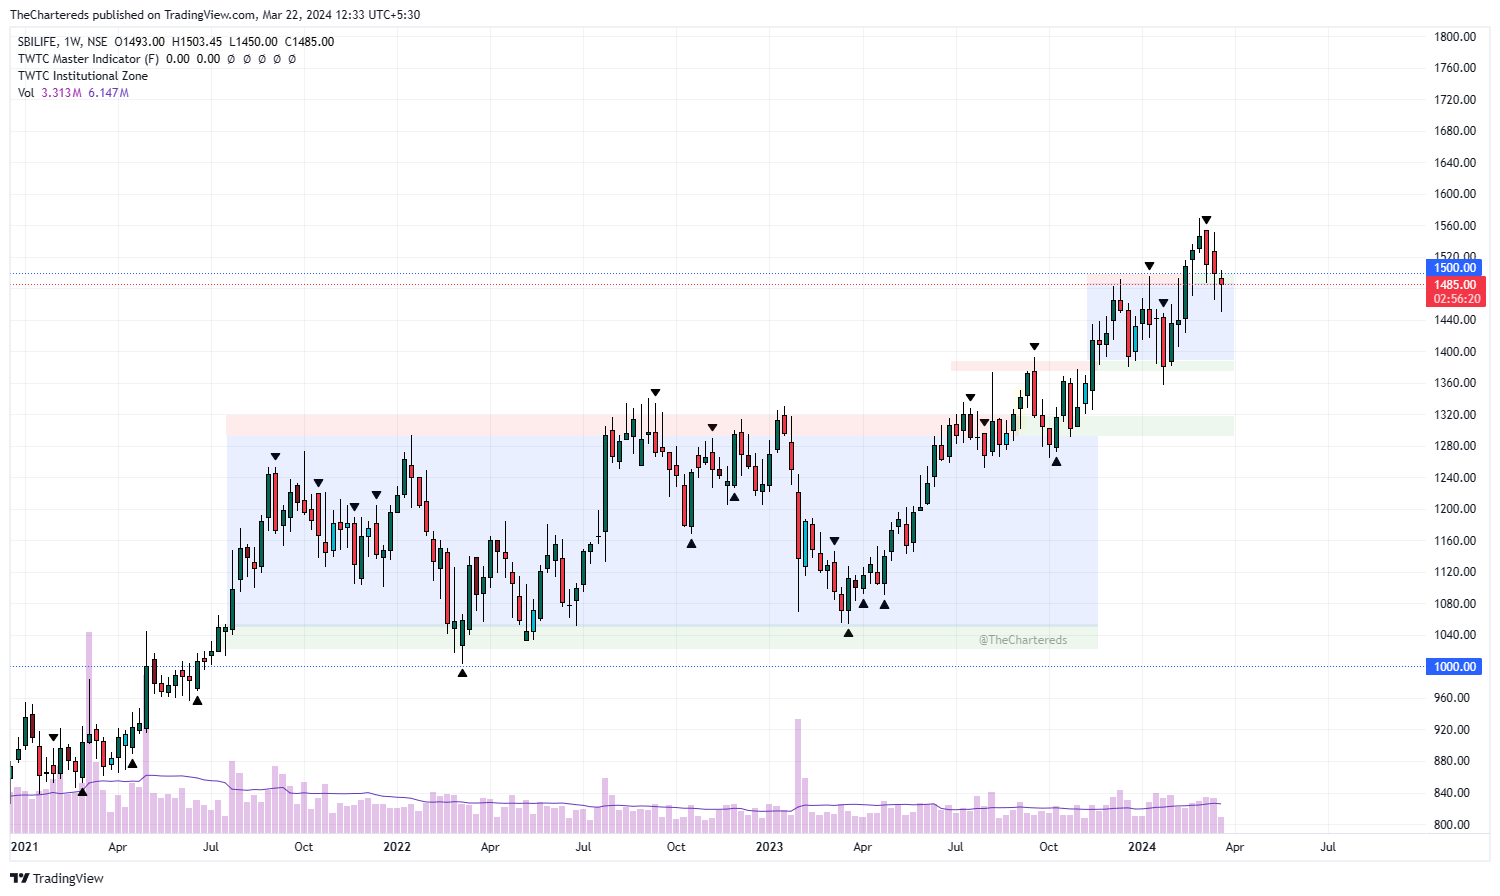Open the SBILIFE, 1W, NSE symbol legend
Viewport: 1500px width, 896px height.
[63, 42]
